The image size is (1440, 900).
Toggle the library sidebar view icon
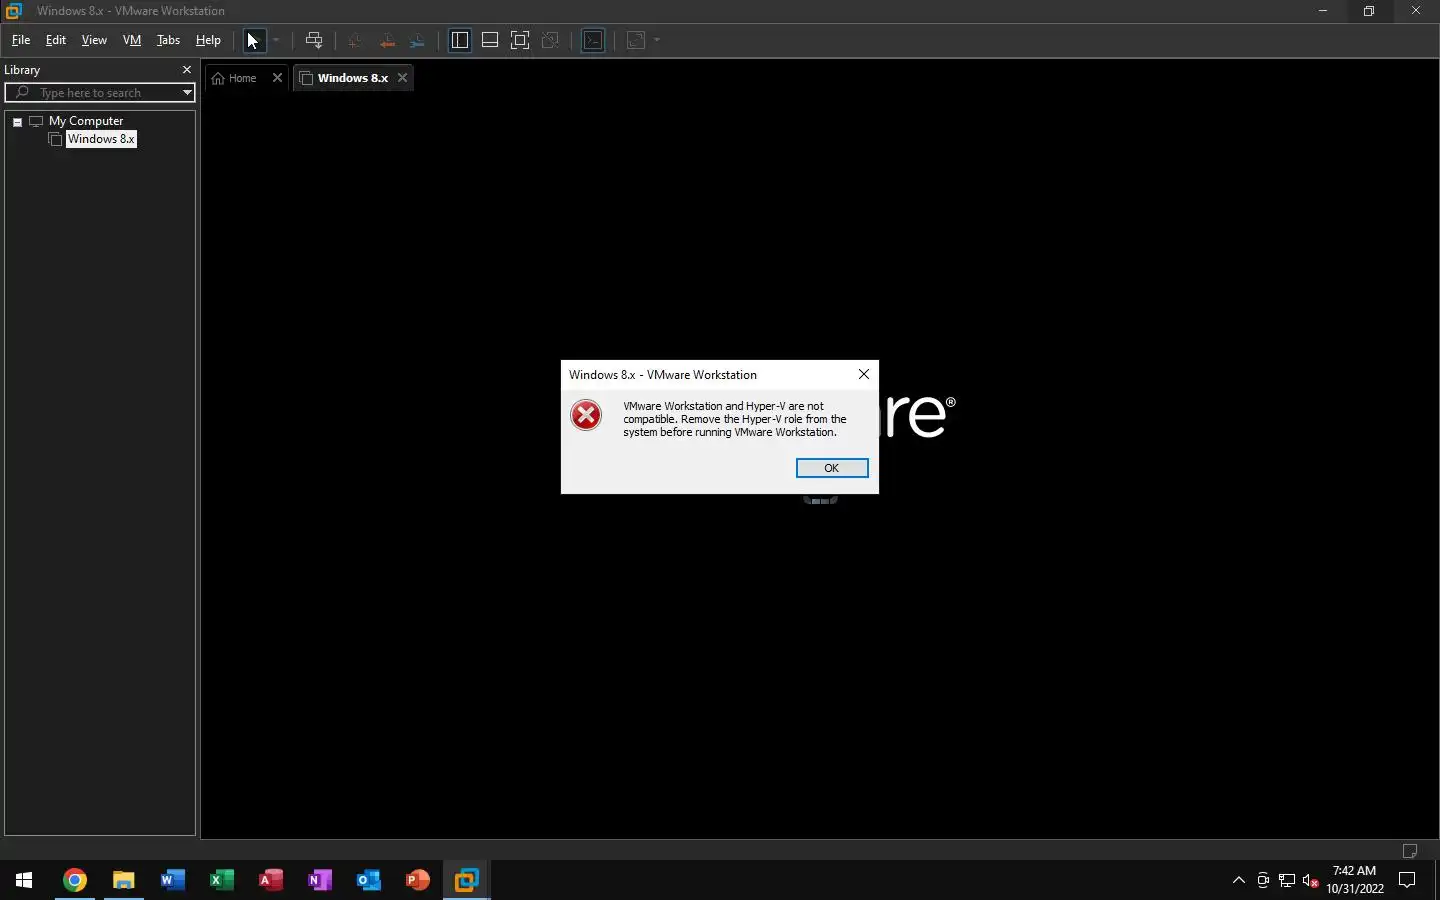pos(460,41)
